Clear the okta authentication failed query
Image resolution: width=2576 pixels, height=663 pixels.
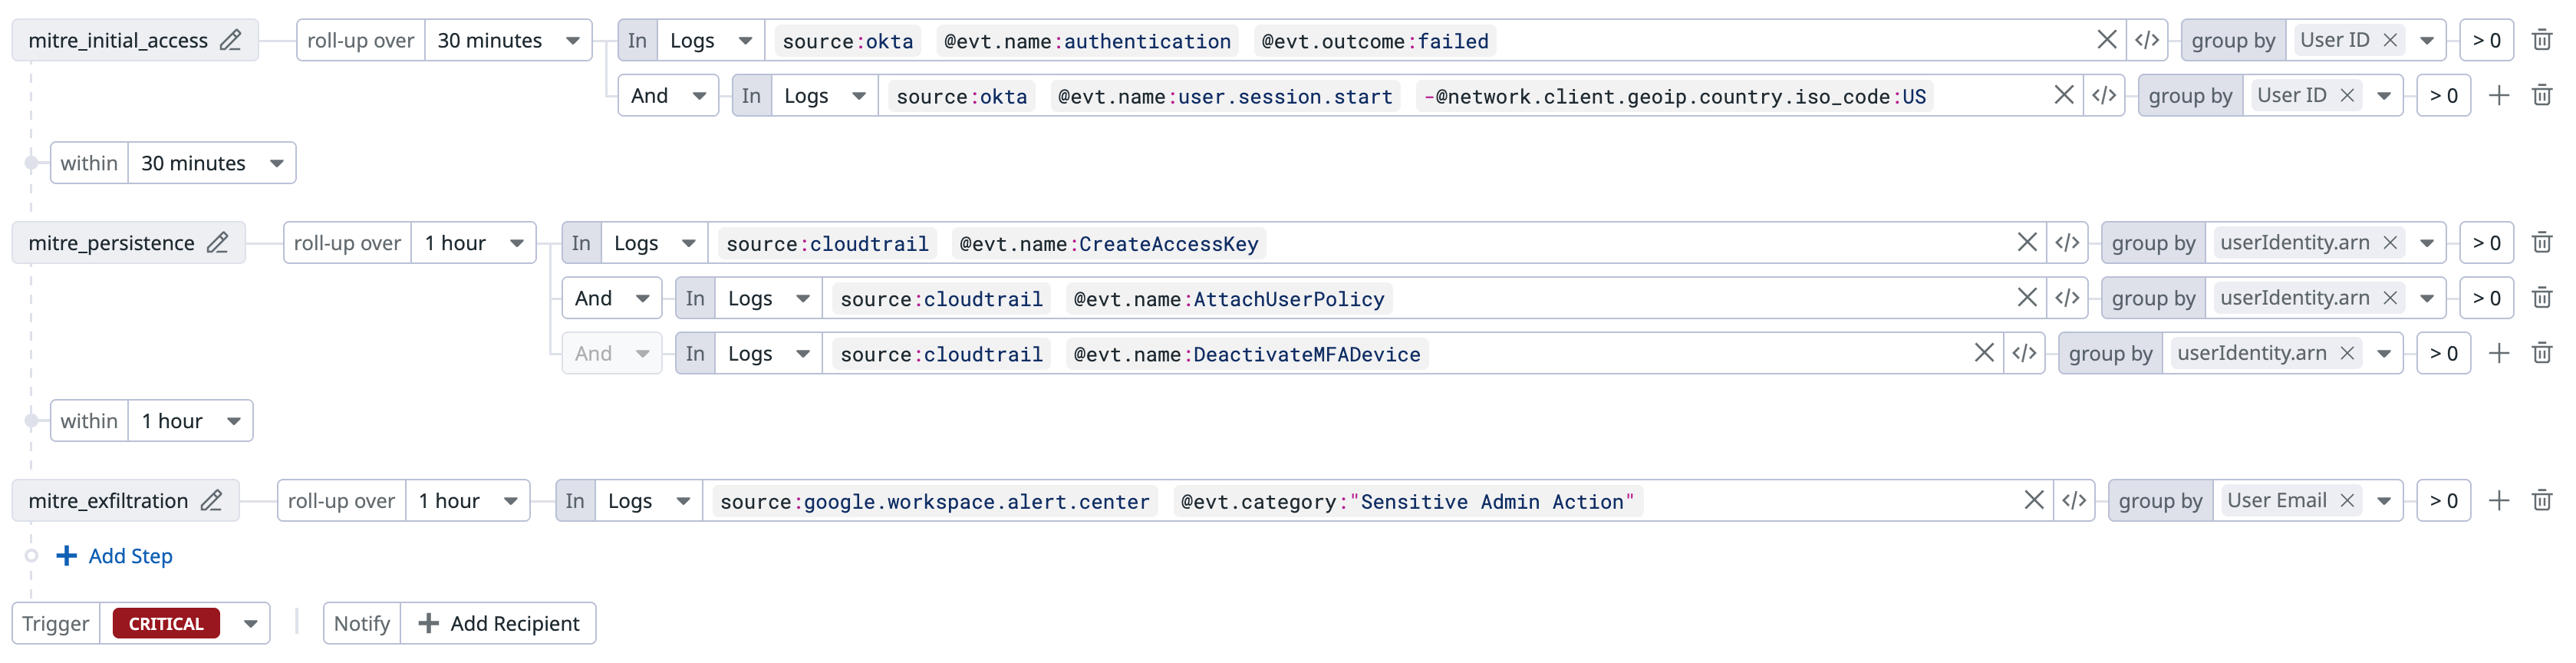pos(2106,40)
